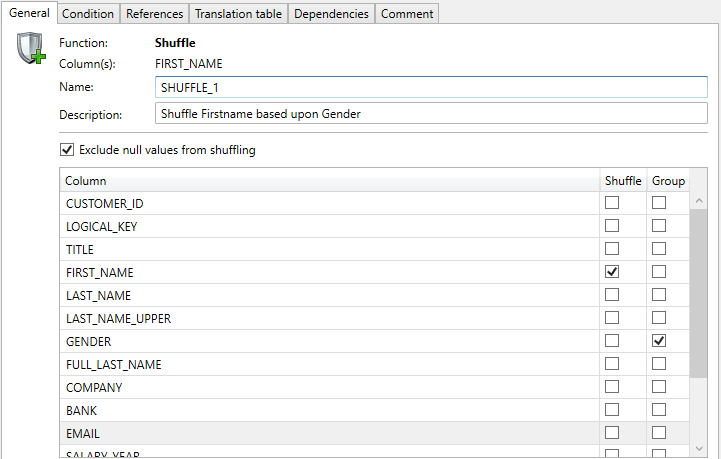Tick Group checkbox for COMPANY row

pyautogui.click(x=659, y=387)
